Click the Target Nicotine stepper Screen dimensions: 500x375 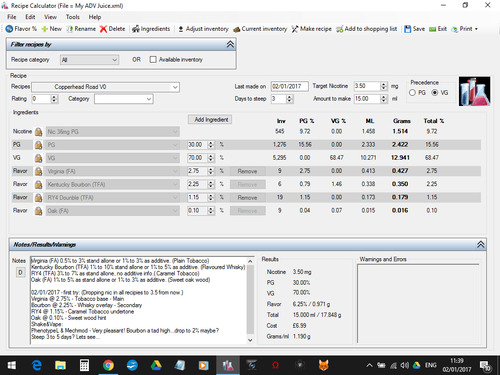[x=384, y=86]
